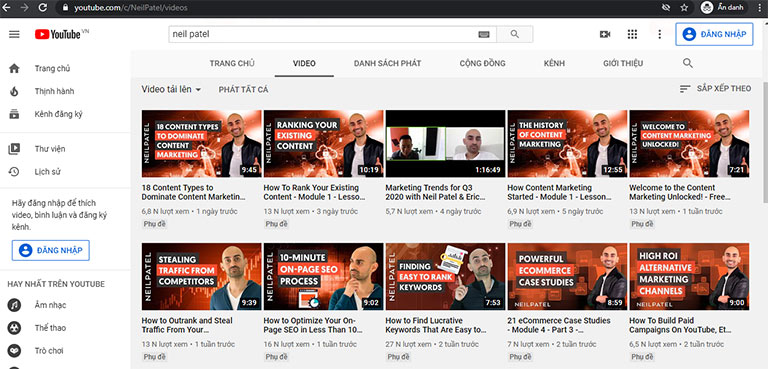
Task: Click PHÁT TẤT CẢ link
Action: (243, 90)
